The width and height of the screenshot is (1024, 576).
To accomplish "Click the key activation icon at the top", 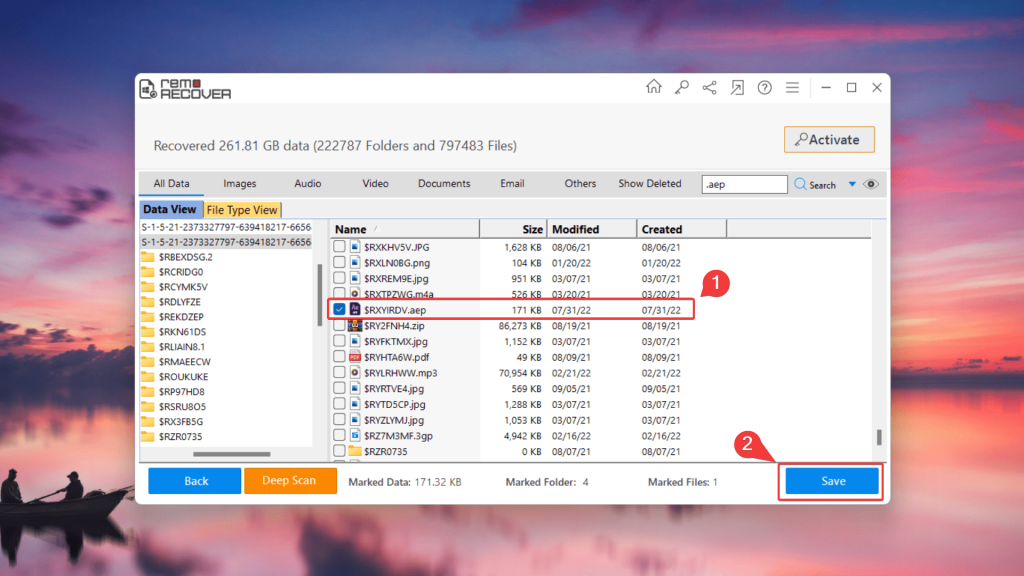I will 682,87.
